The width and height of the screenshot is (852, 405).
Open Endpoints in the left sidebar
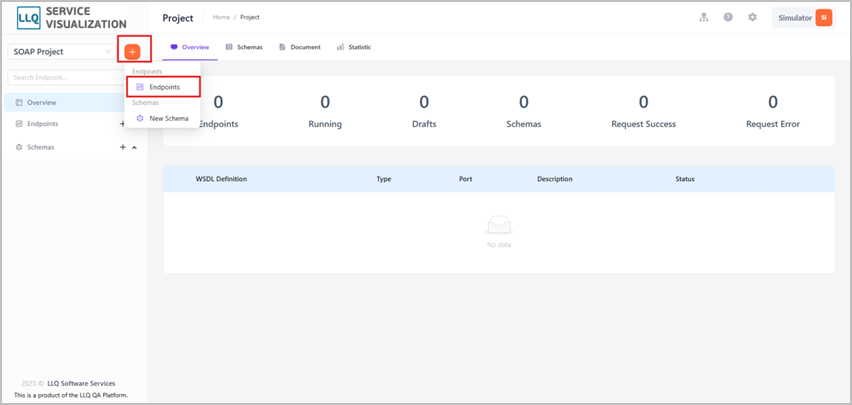pos(42,123)
